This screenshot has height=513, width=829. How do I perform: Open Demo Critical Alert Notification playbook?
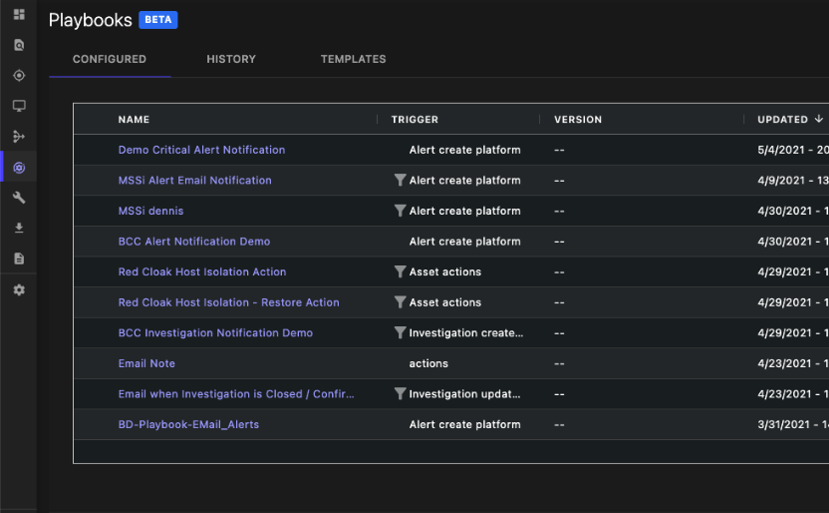[201, 150]
